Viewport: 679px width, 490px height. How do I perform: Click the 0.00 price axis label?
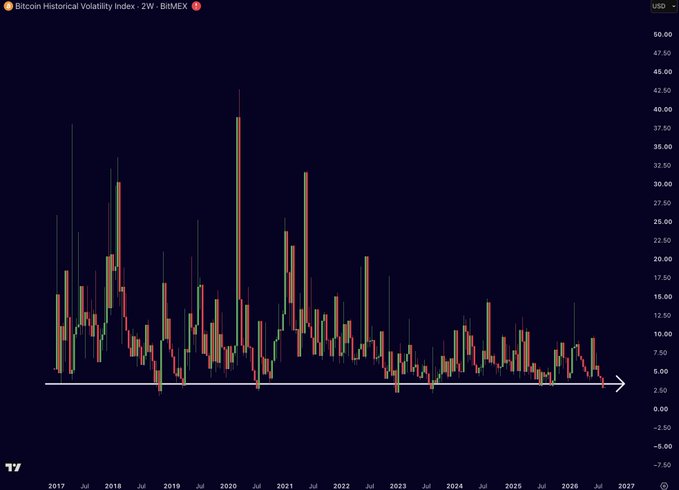point(663,409)
